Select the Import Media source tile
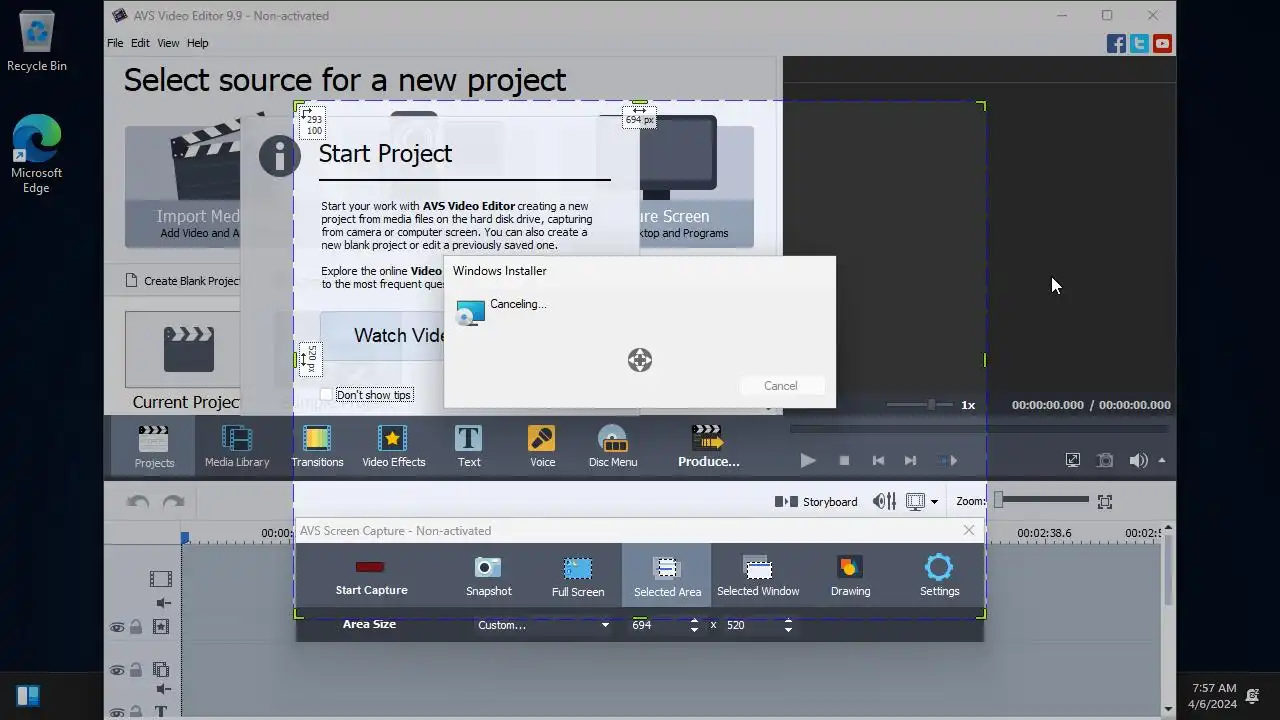Screen dimensions: 1280x720 183,187
